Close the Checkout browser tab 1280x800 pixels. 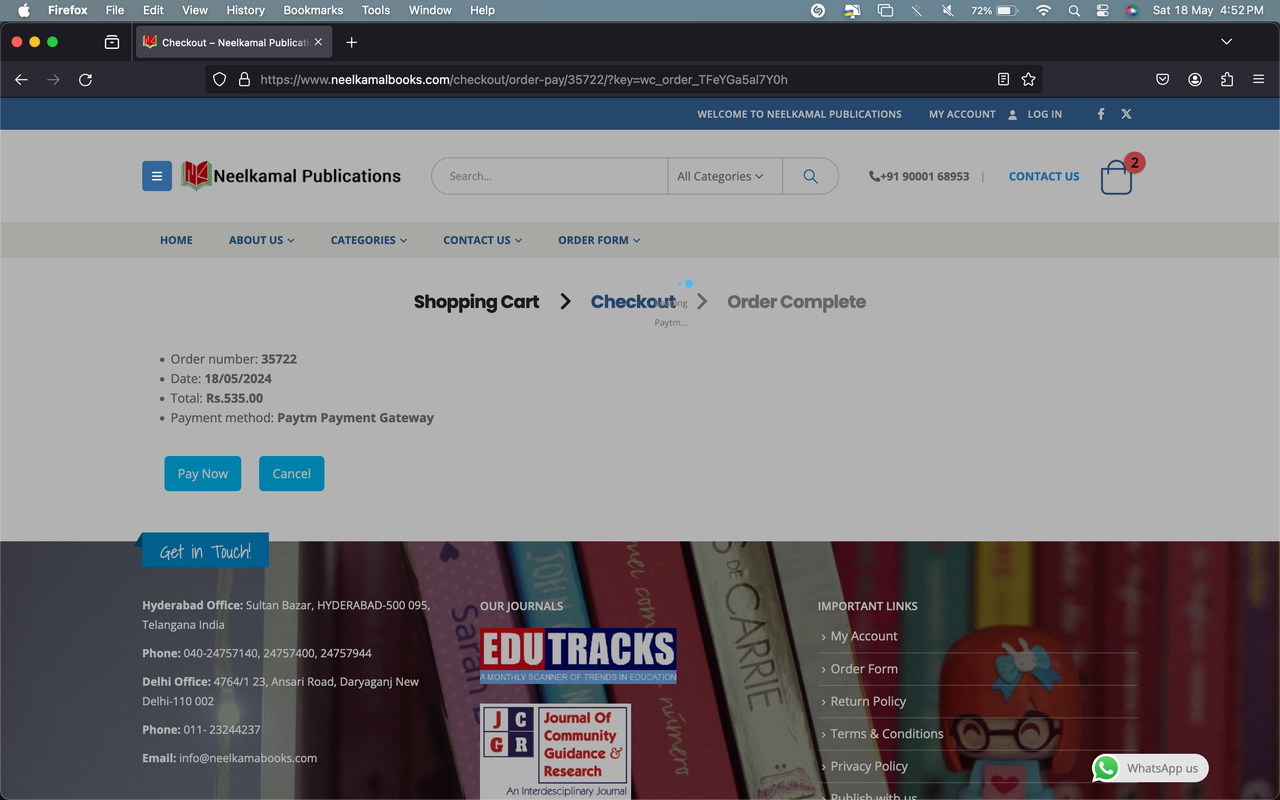tap(319, 42)
